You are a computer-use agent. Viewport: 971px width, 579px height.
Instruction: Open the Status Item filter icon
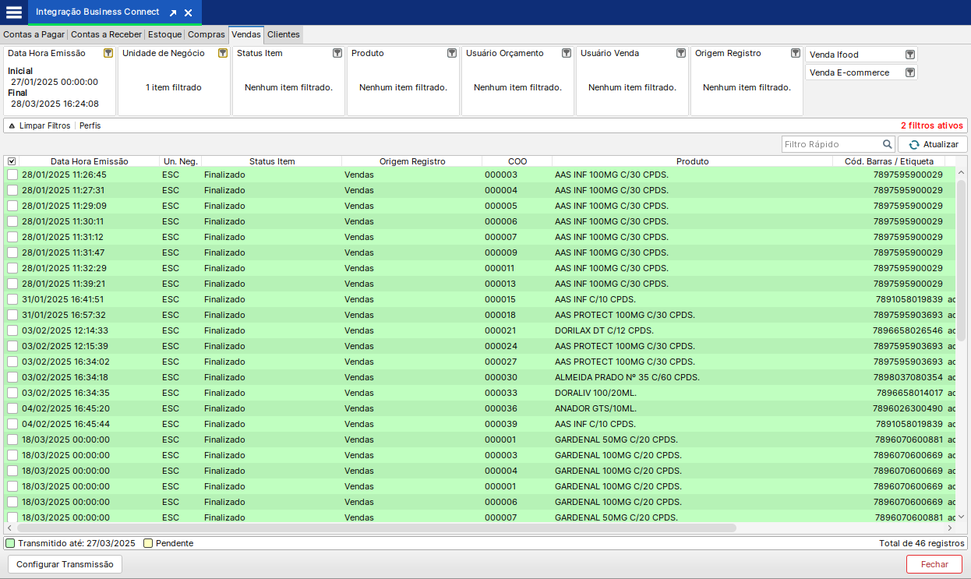click(x=337, y=54)
